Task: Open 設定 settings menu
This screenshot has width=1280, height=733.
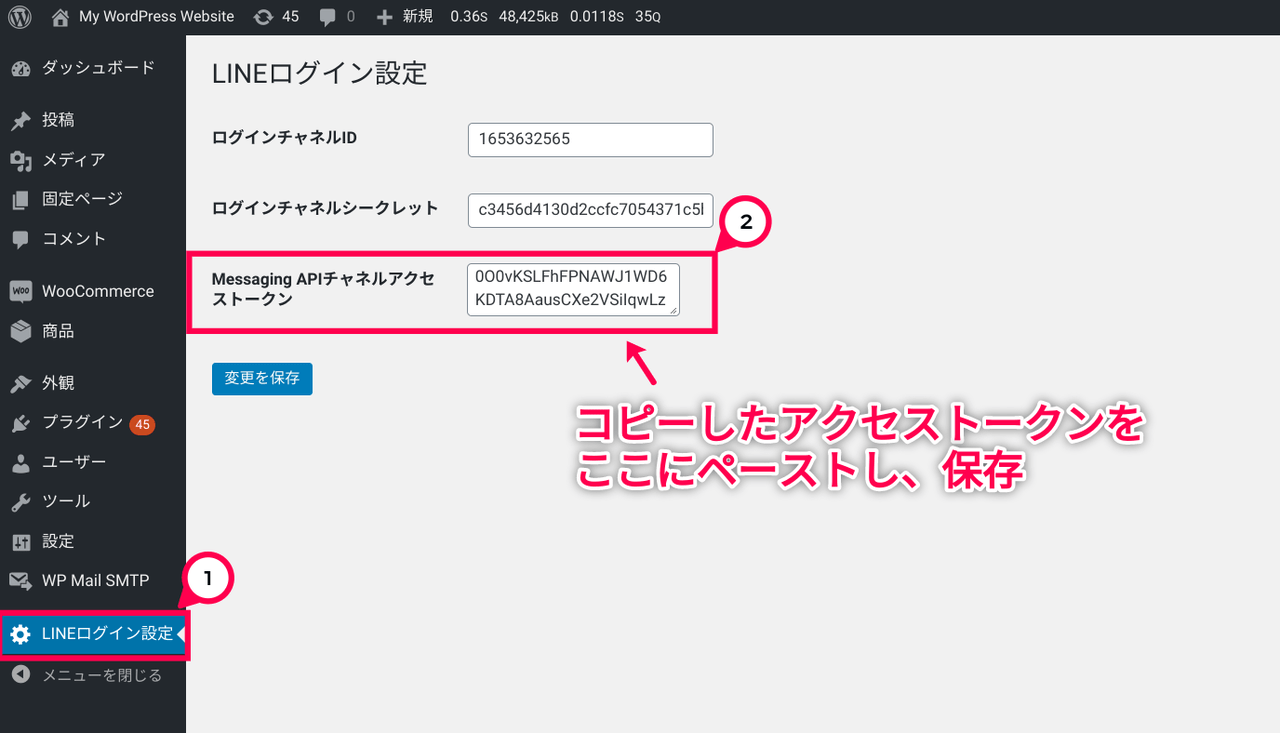Action: pyautogui.click(x=58, y=541)
